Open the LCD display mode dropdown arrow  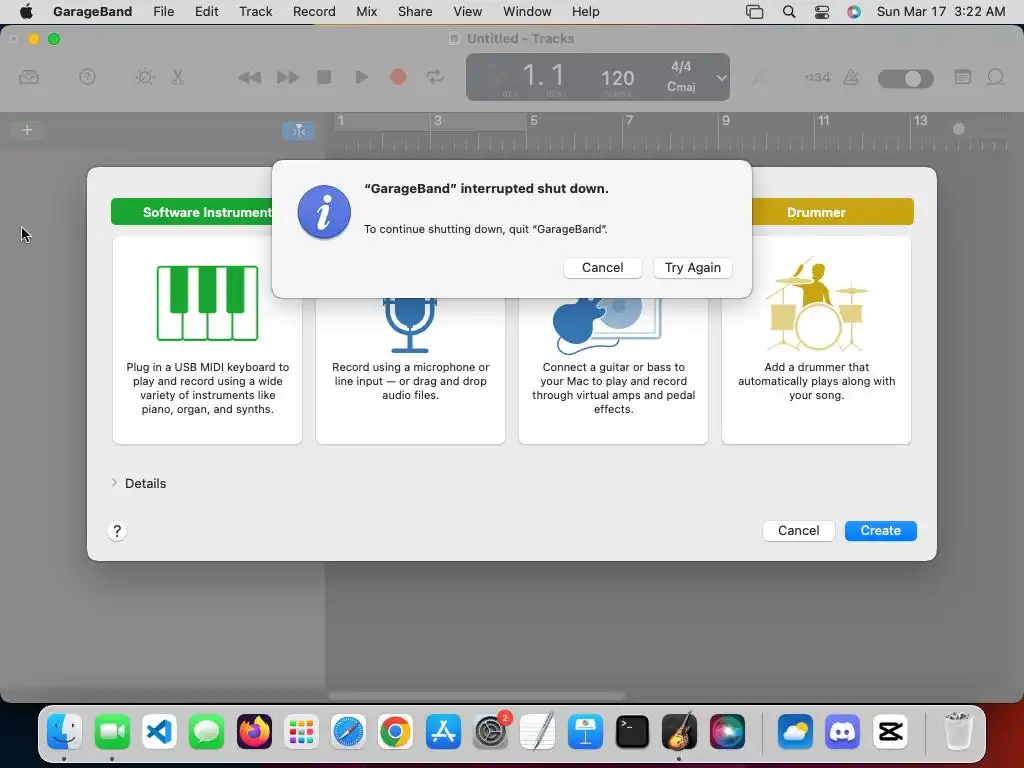click(x=721, y=78)
